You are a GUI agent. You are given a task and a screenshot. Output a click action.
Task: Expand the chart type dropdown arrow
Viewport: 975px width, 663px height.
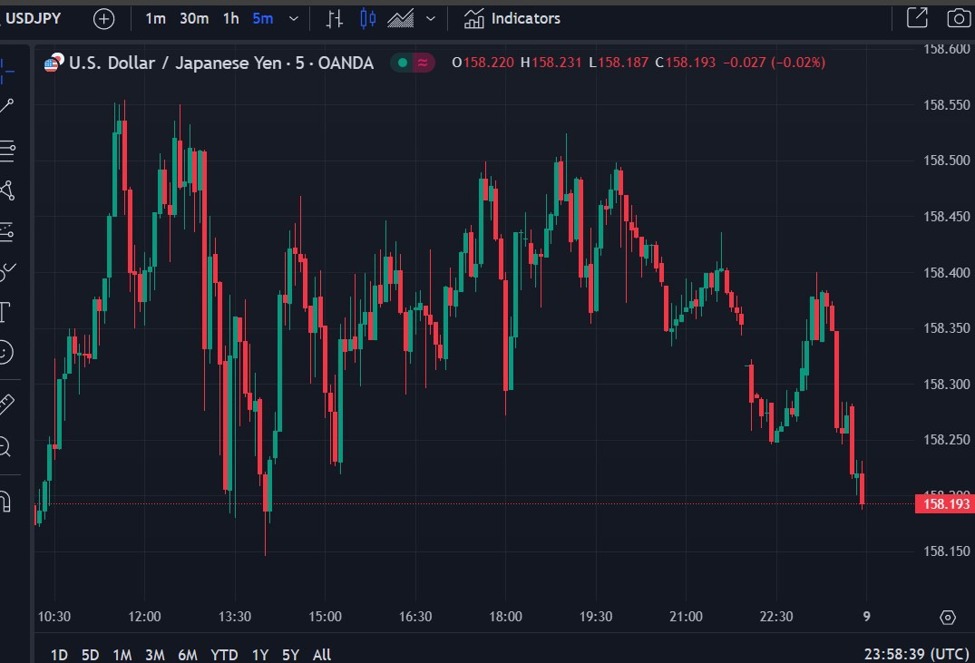click(431, 18)
